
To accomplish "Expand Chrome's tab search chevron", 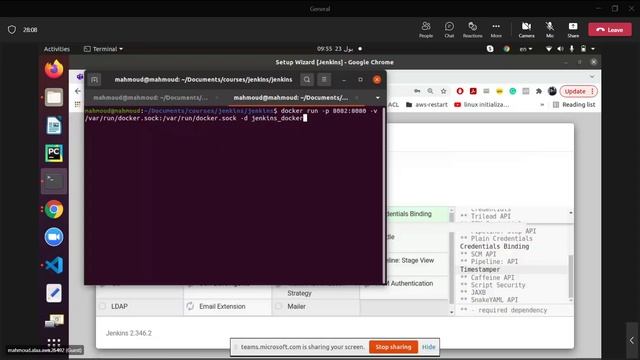I will pos(592,76).
